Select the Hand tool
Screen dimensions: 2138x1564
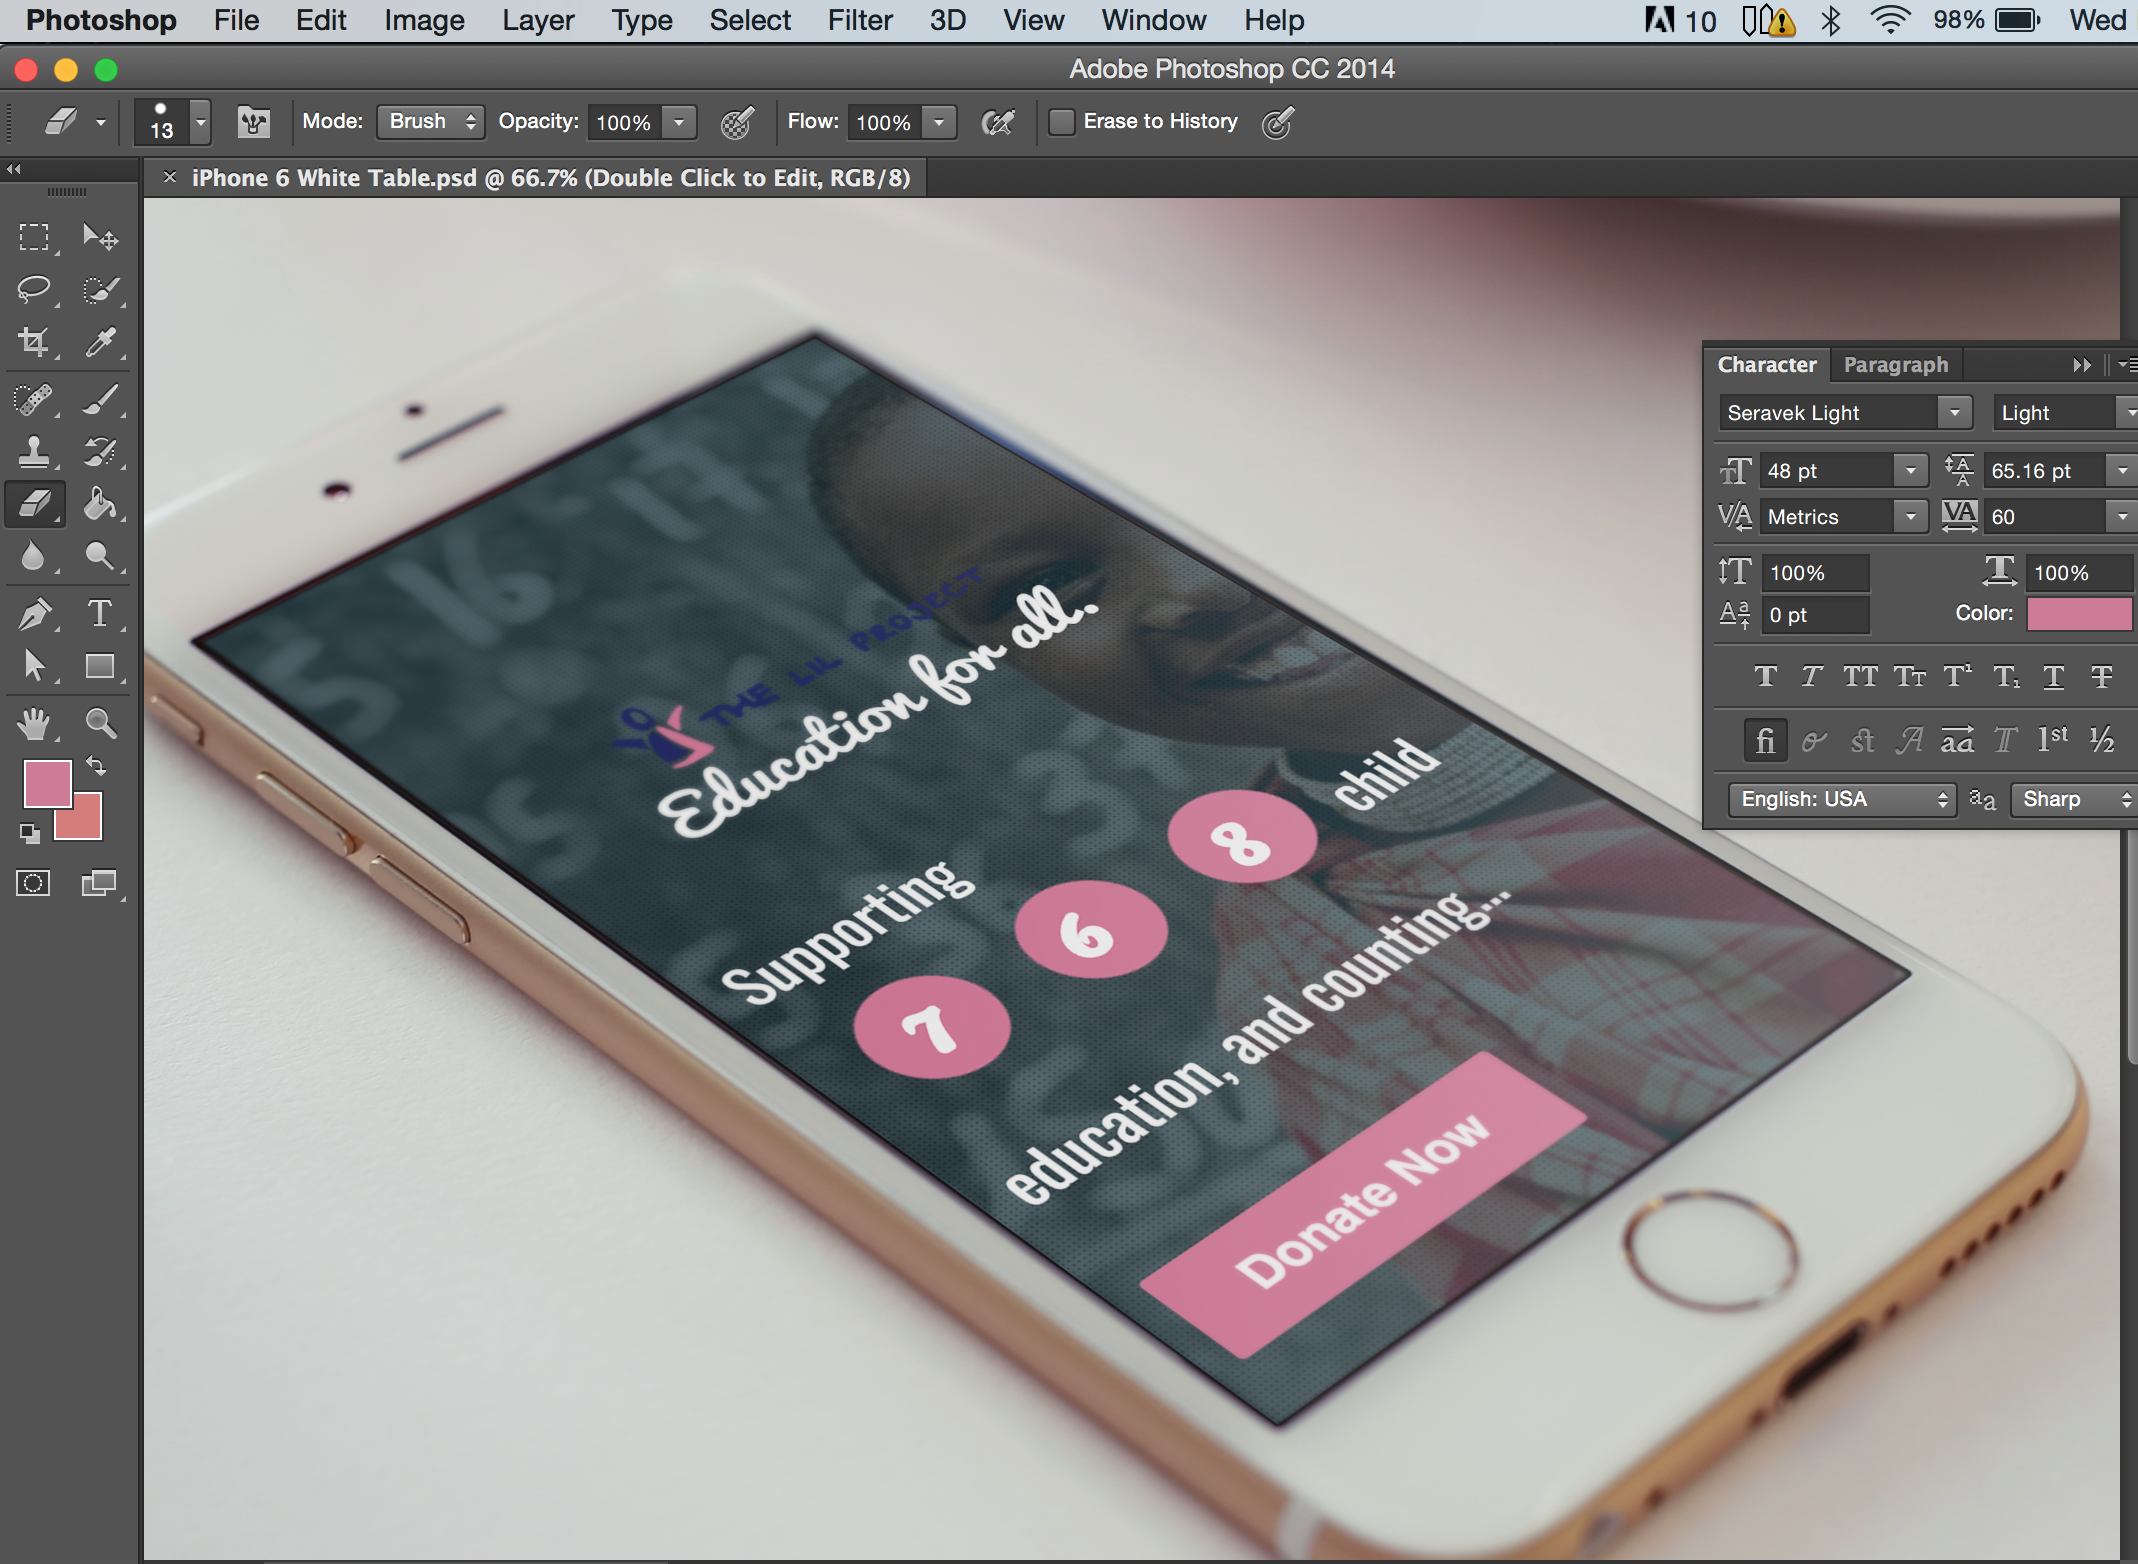35,722
